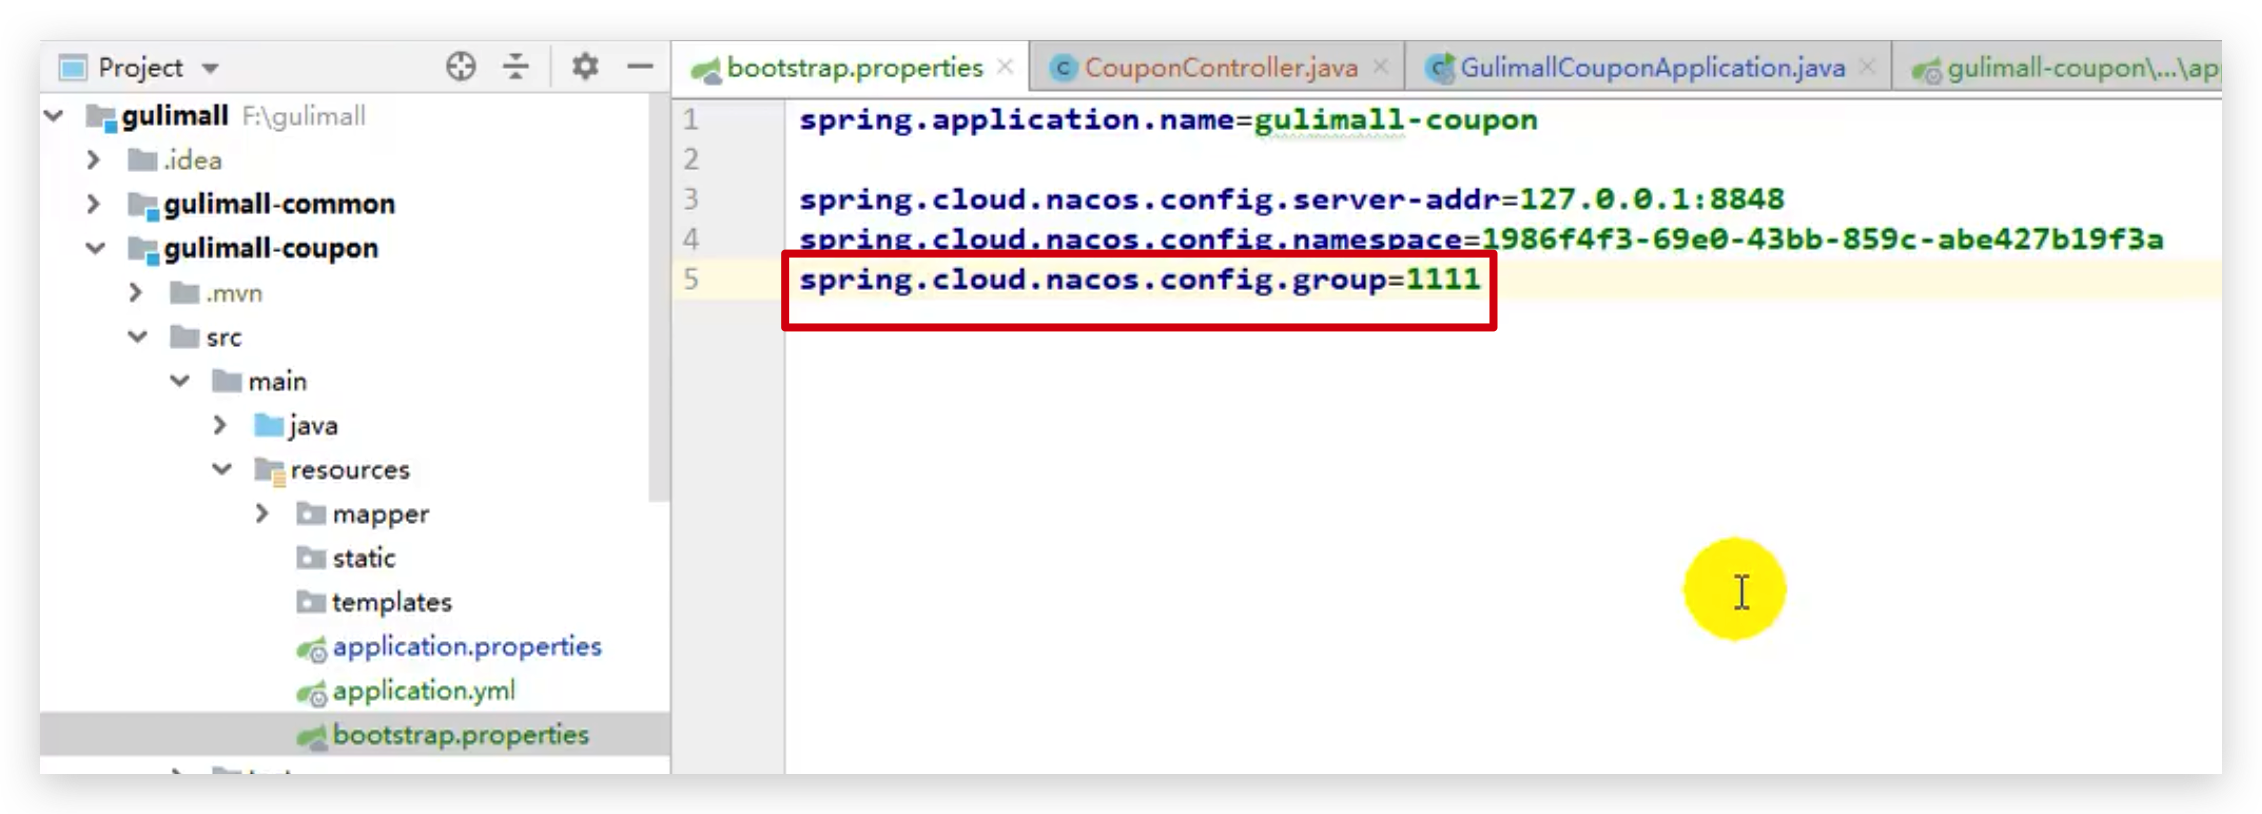Hide the Project panel with minus icon
Screen dimensions: 2262x814
[640, 67]
